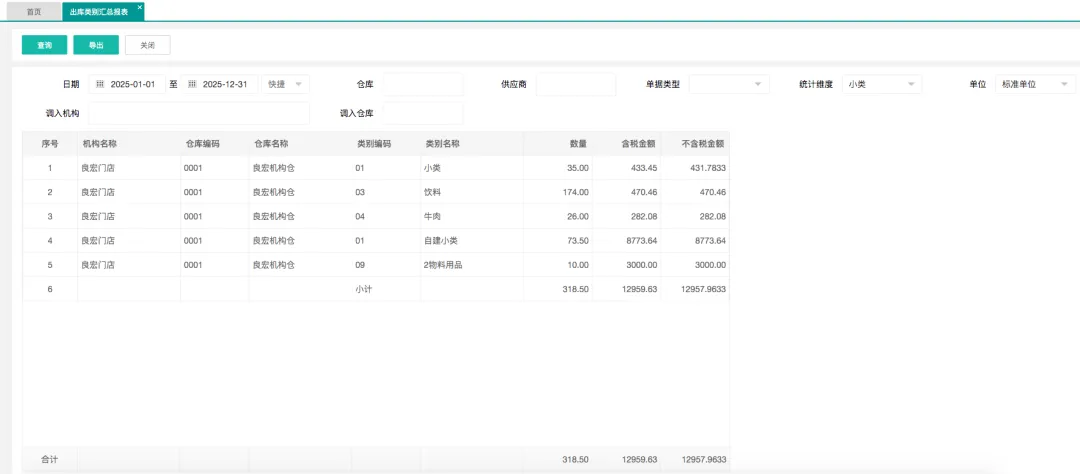Expand the 单据类型 dropdown

(x=729, y=85)
